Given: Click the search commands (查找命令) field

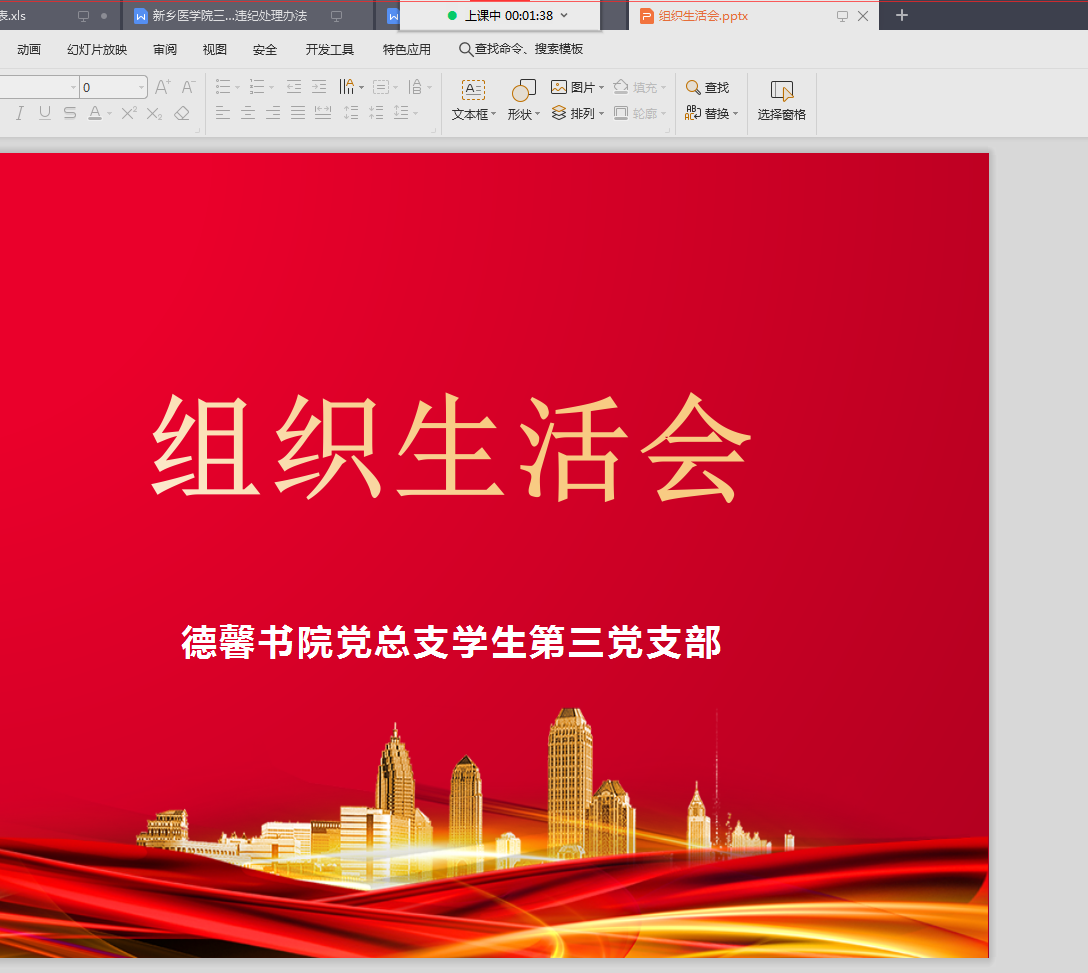Looking at the screenshot, I should click(520, 50).
